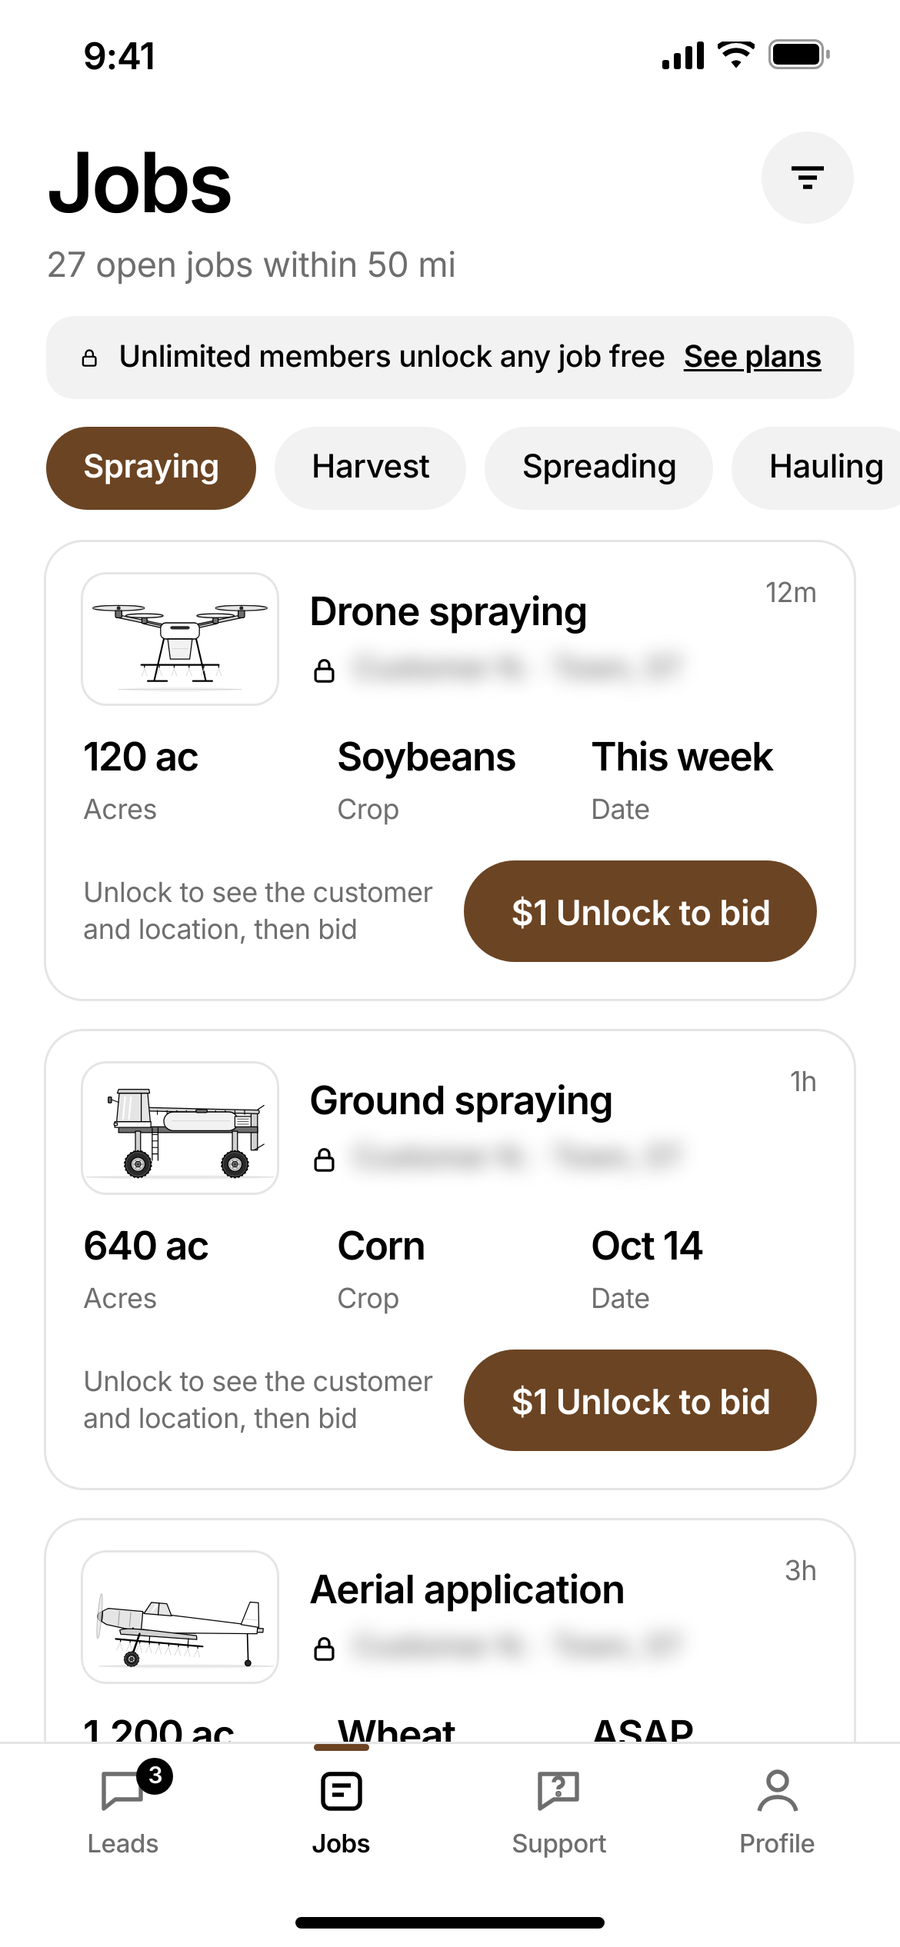Unlock the Ground spraying job for $1
Image resolution: width=900 pixels, height=1947 pixels.
tap(640, 1400)
